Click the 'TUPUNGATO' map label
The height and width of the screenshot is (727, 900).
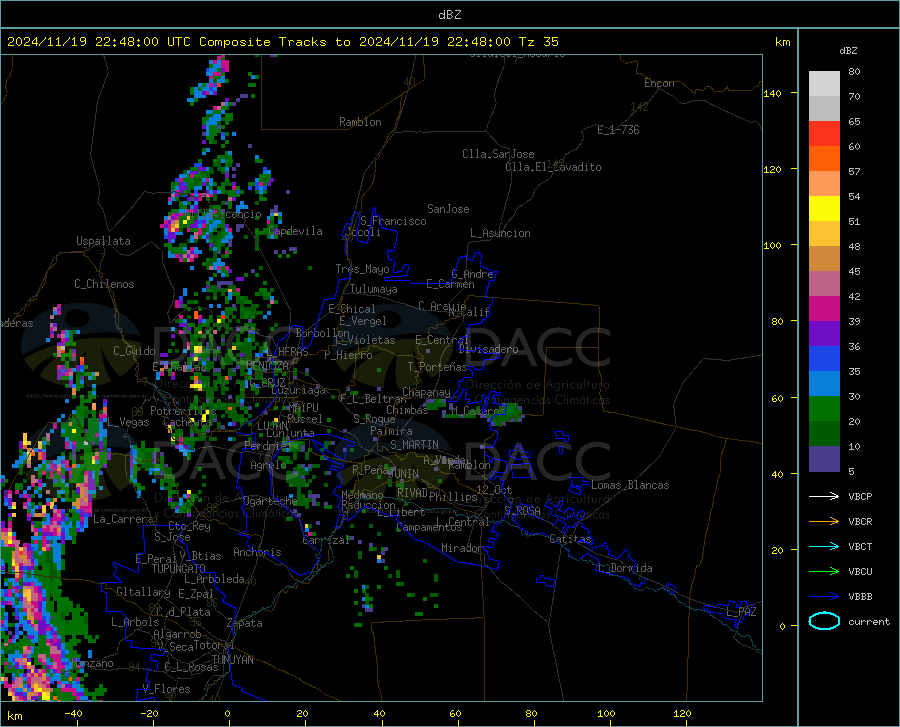tap(179, 569)
